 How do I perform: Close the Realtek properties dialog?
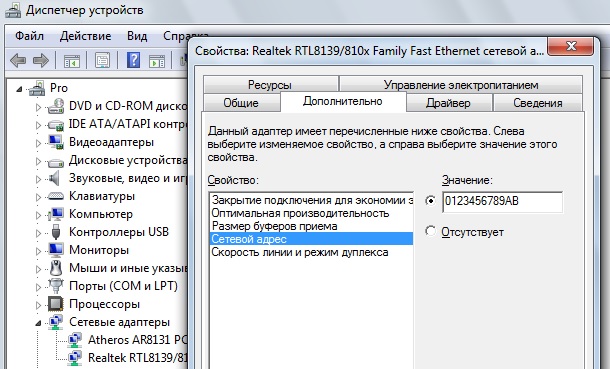pos(570,46)
